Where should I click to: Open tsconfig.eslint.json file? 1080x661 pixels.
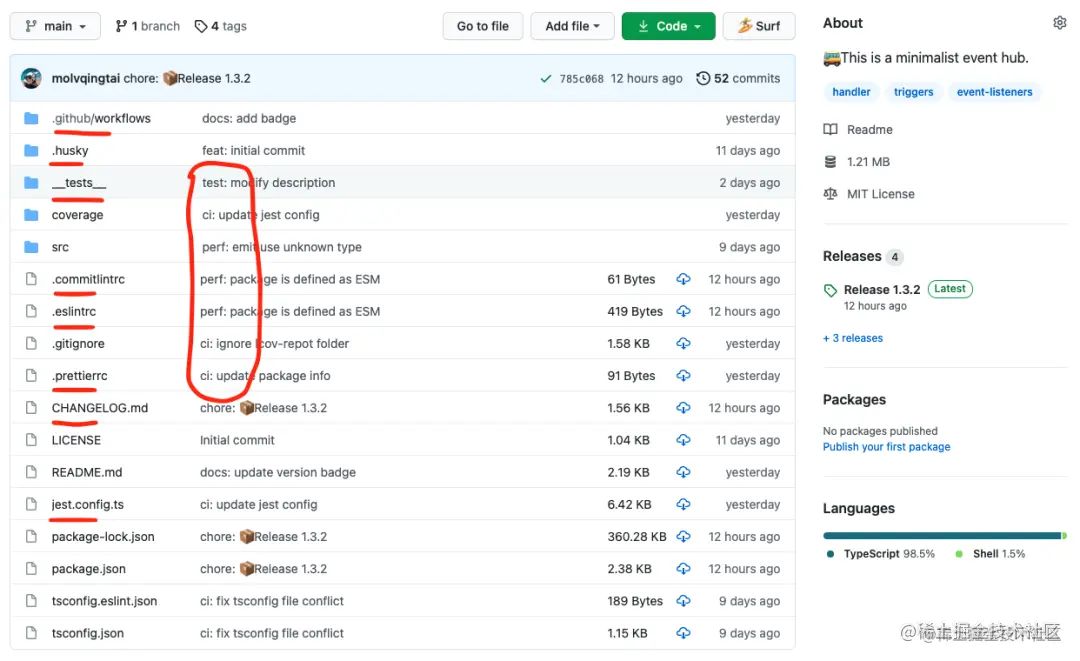click(x=104, y=601)
